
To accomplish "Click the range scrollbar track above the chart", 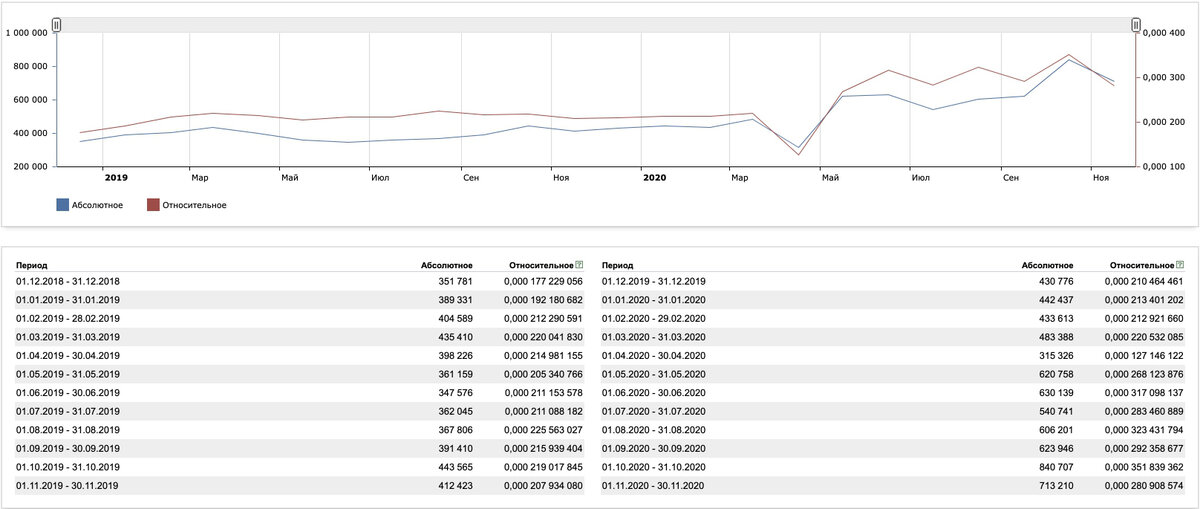I will pos(596,24).
